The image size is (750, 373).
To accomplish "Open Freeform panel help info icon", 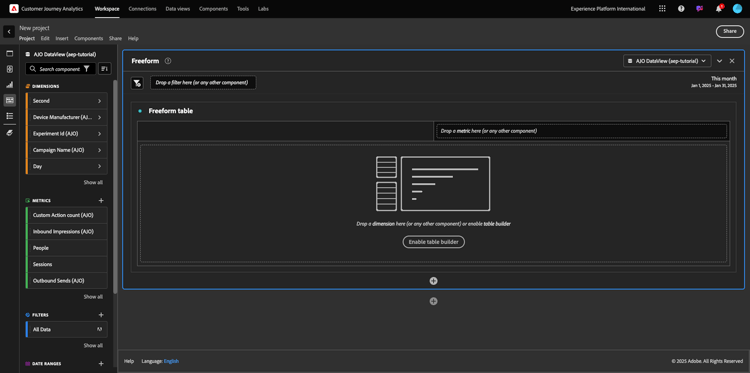I will [168, 61].
